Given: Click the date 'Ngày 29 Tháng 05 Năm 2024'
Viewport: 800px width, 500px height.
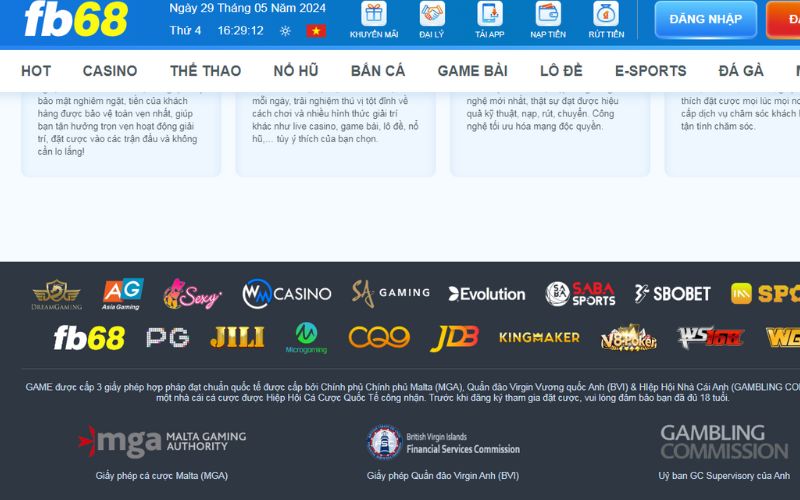Looking at the screenshot, I should (x=247, y=8).
